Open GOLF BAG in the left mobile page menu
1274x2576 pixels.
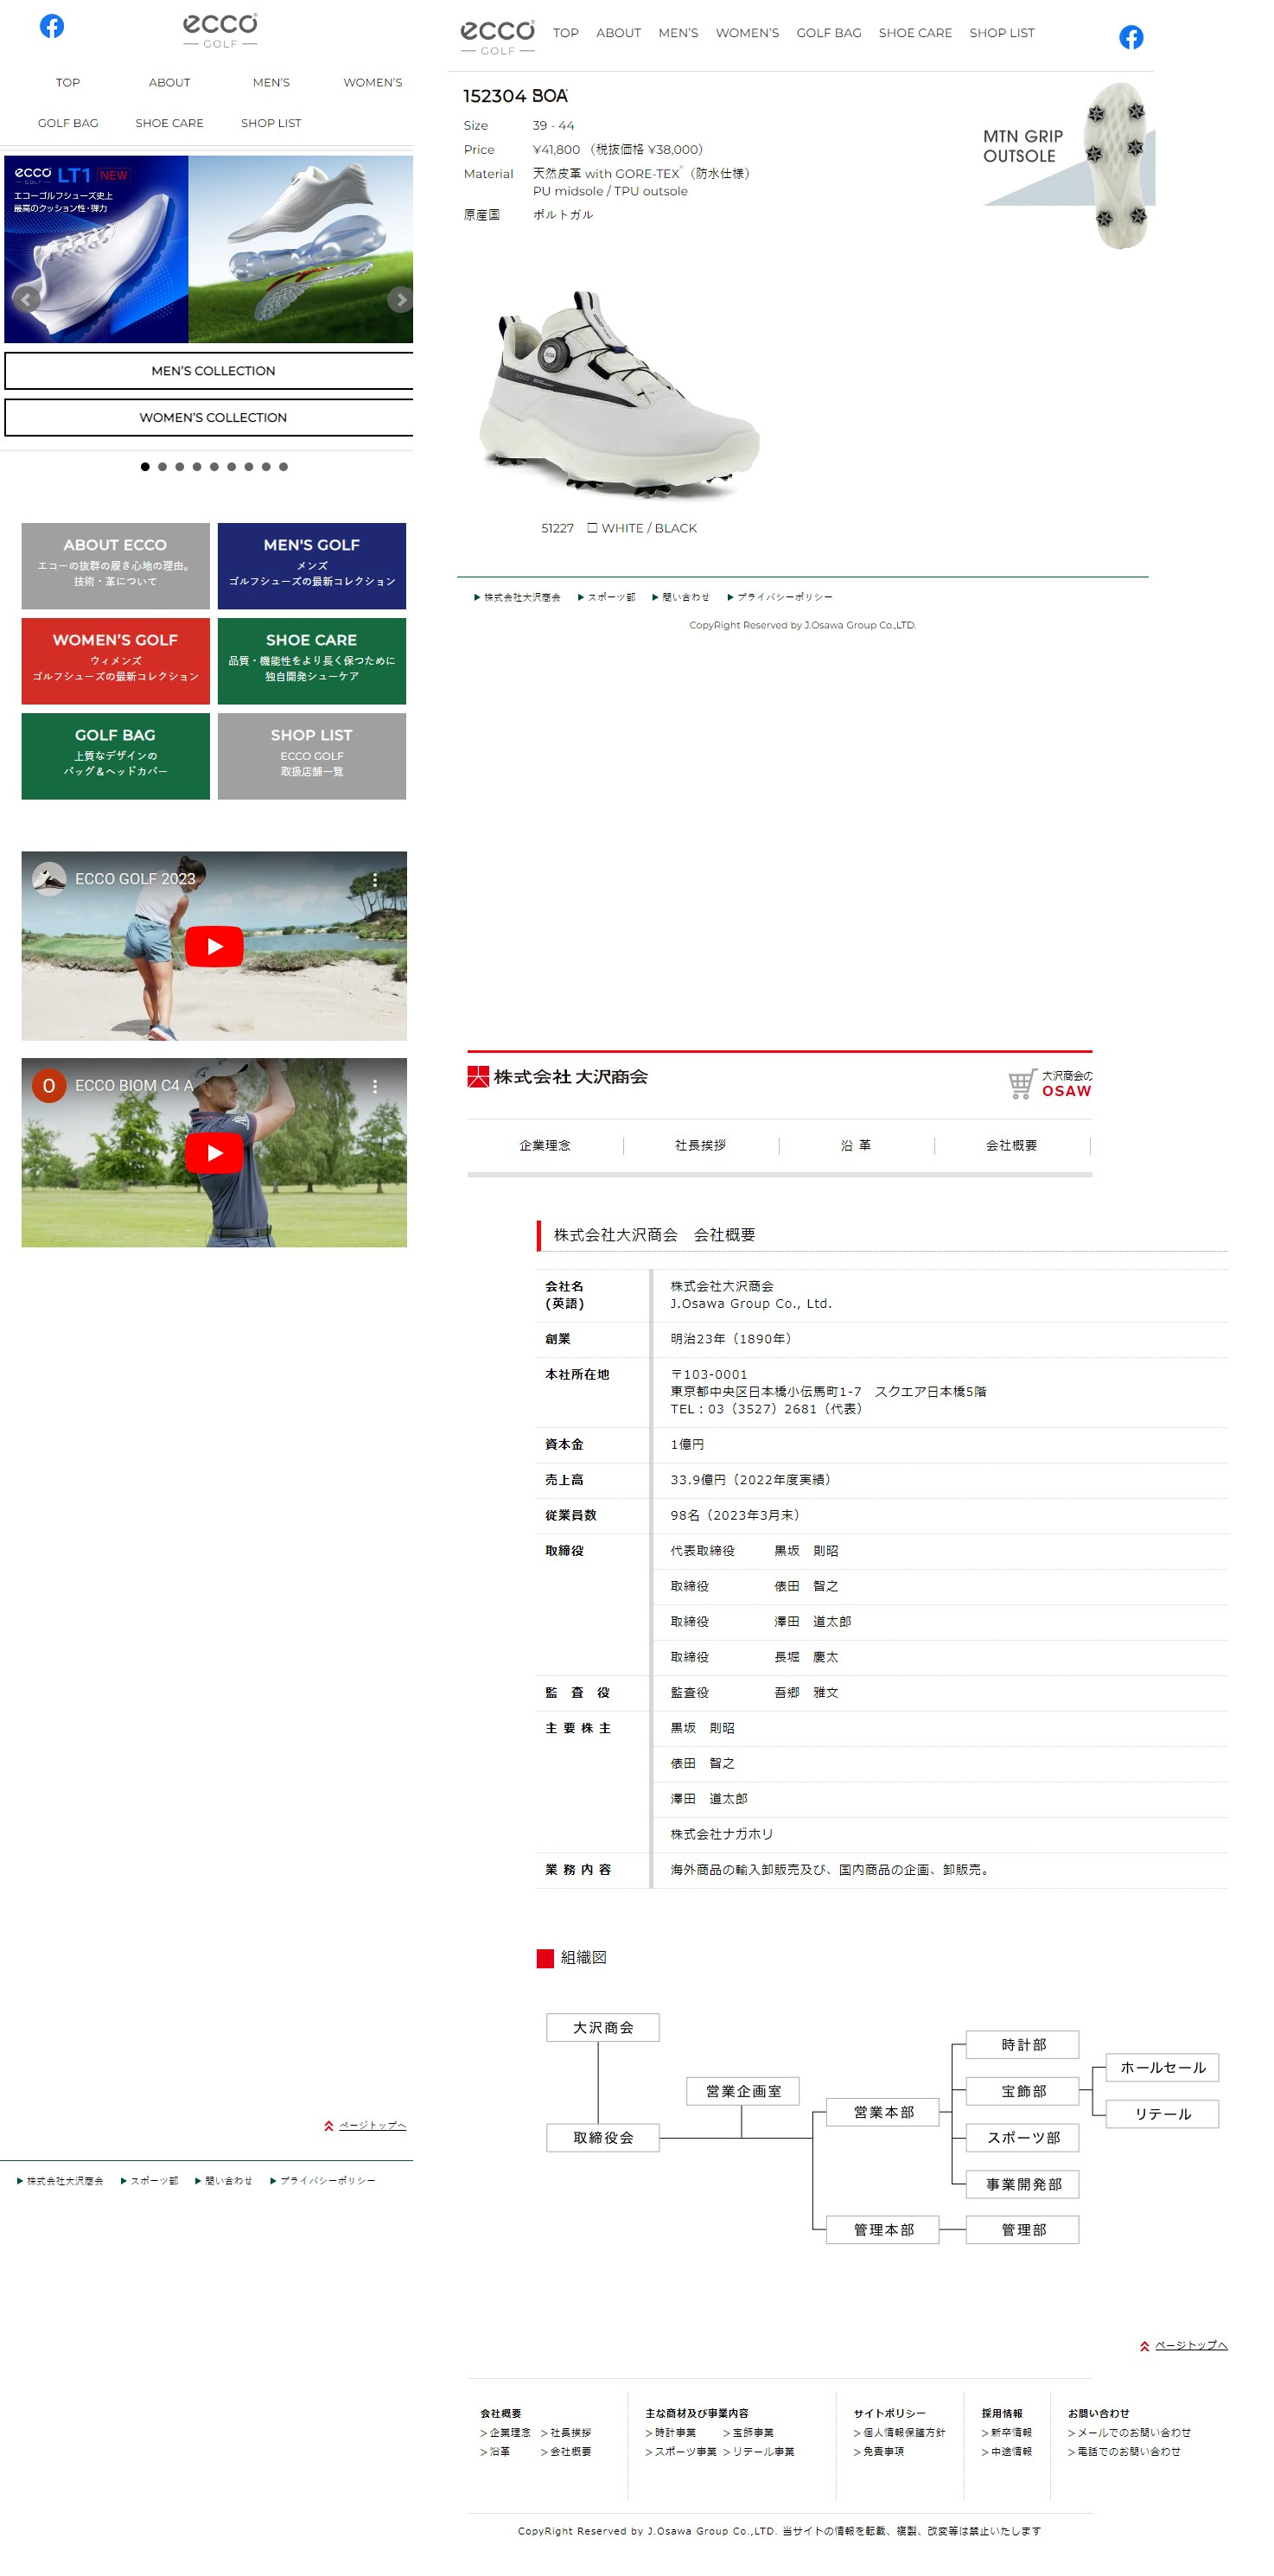tap(68, 123)
